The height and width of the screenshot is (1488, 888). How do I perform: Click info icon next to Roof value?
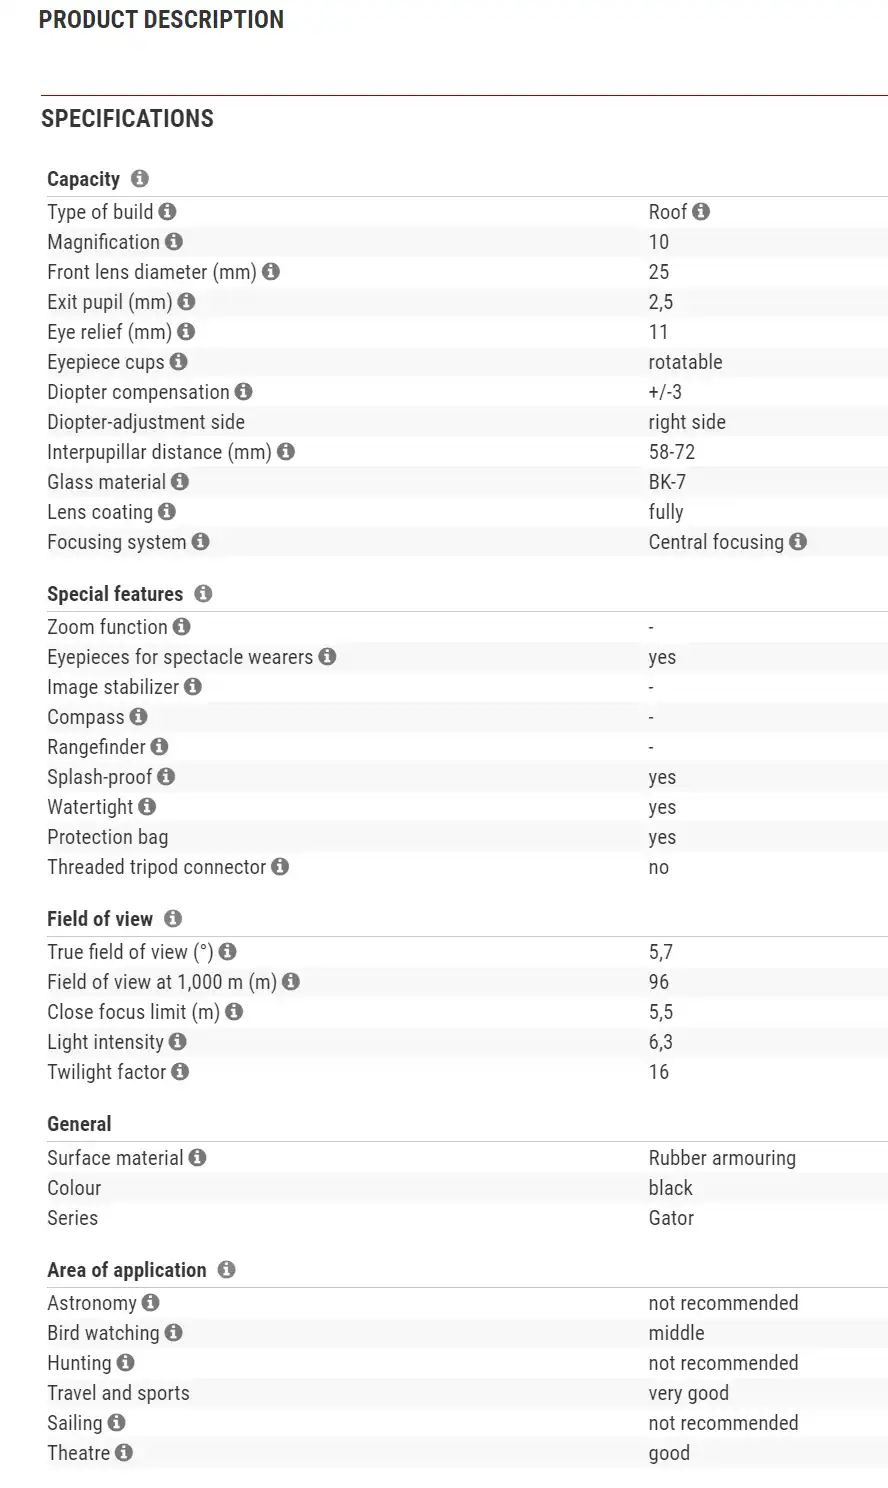click(701, 212)
